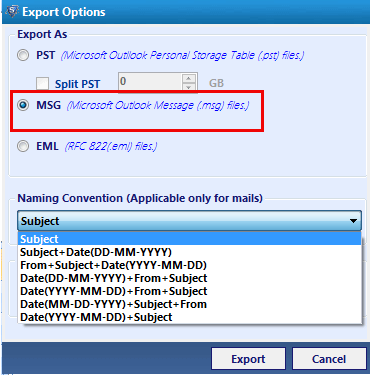Viewport: 371px width, 375px height.
Task: Click the Microsoft Outlook Message description text
Action: pyautogui.click(x=158, y=106)
